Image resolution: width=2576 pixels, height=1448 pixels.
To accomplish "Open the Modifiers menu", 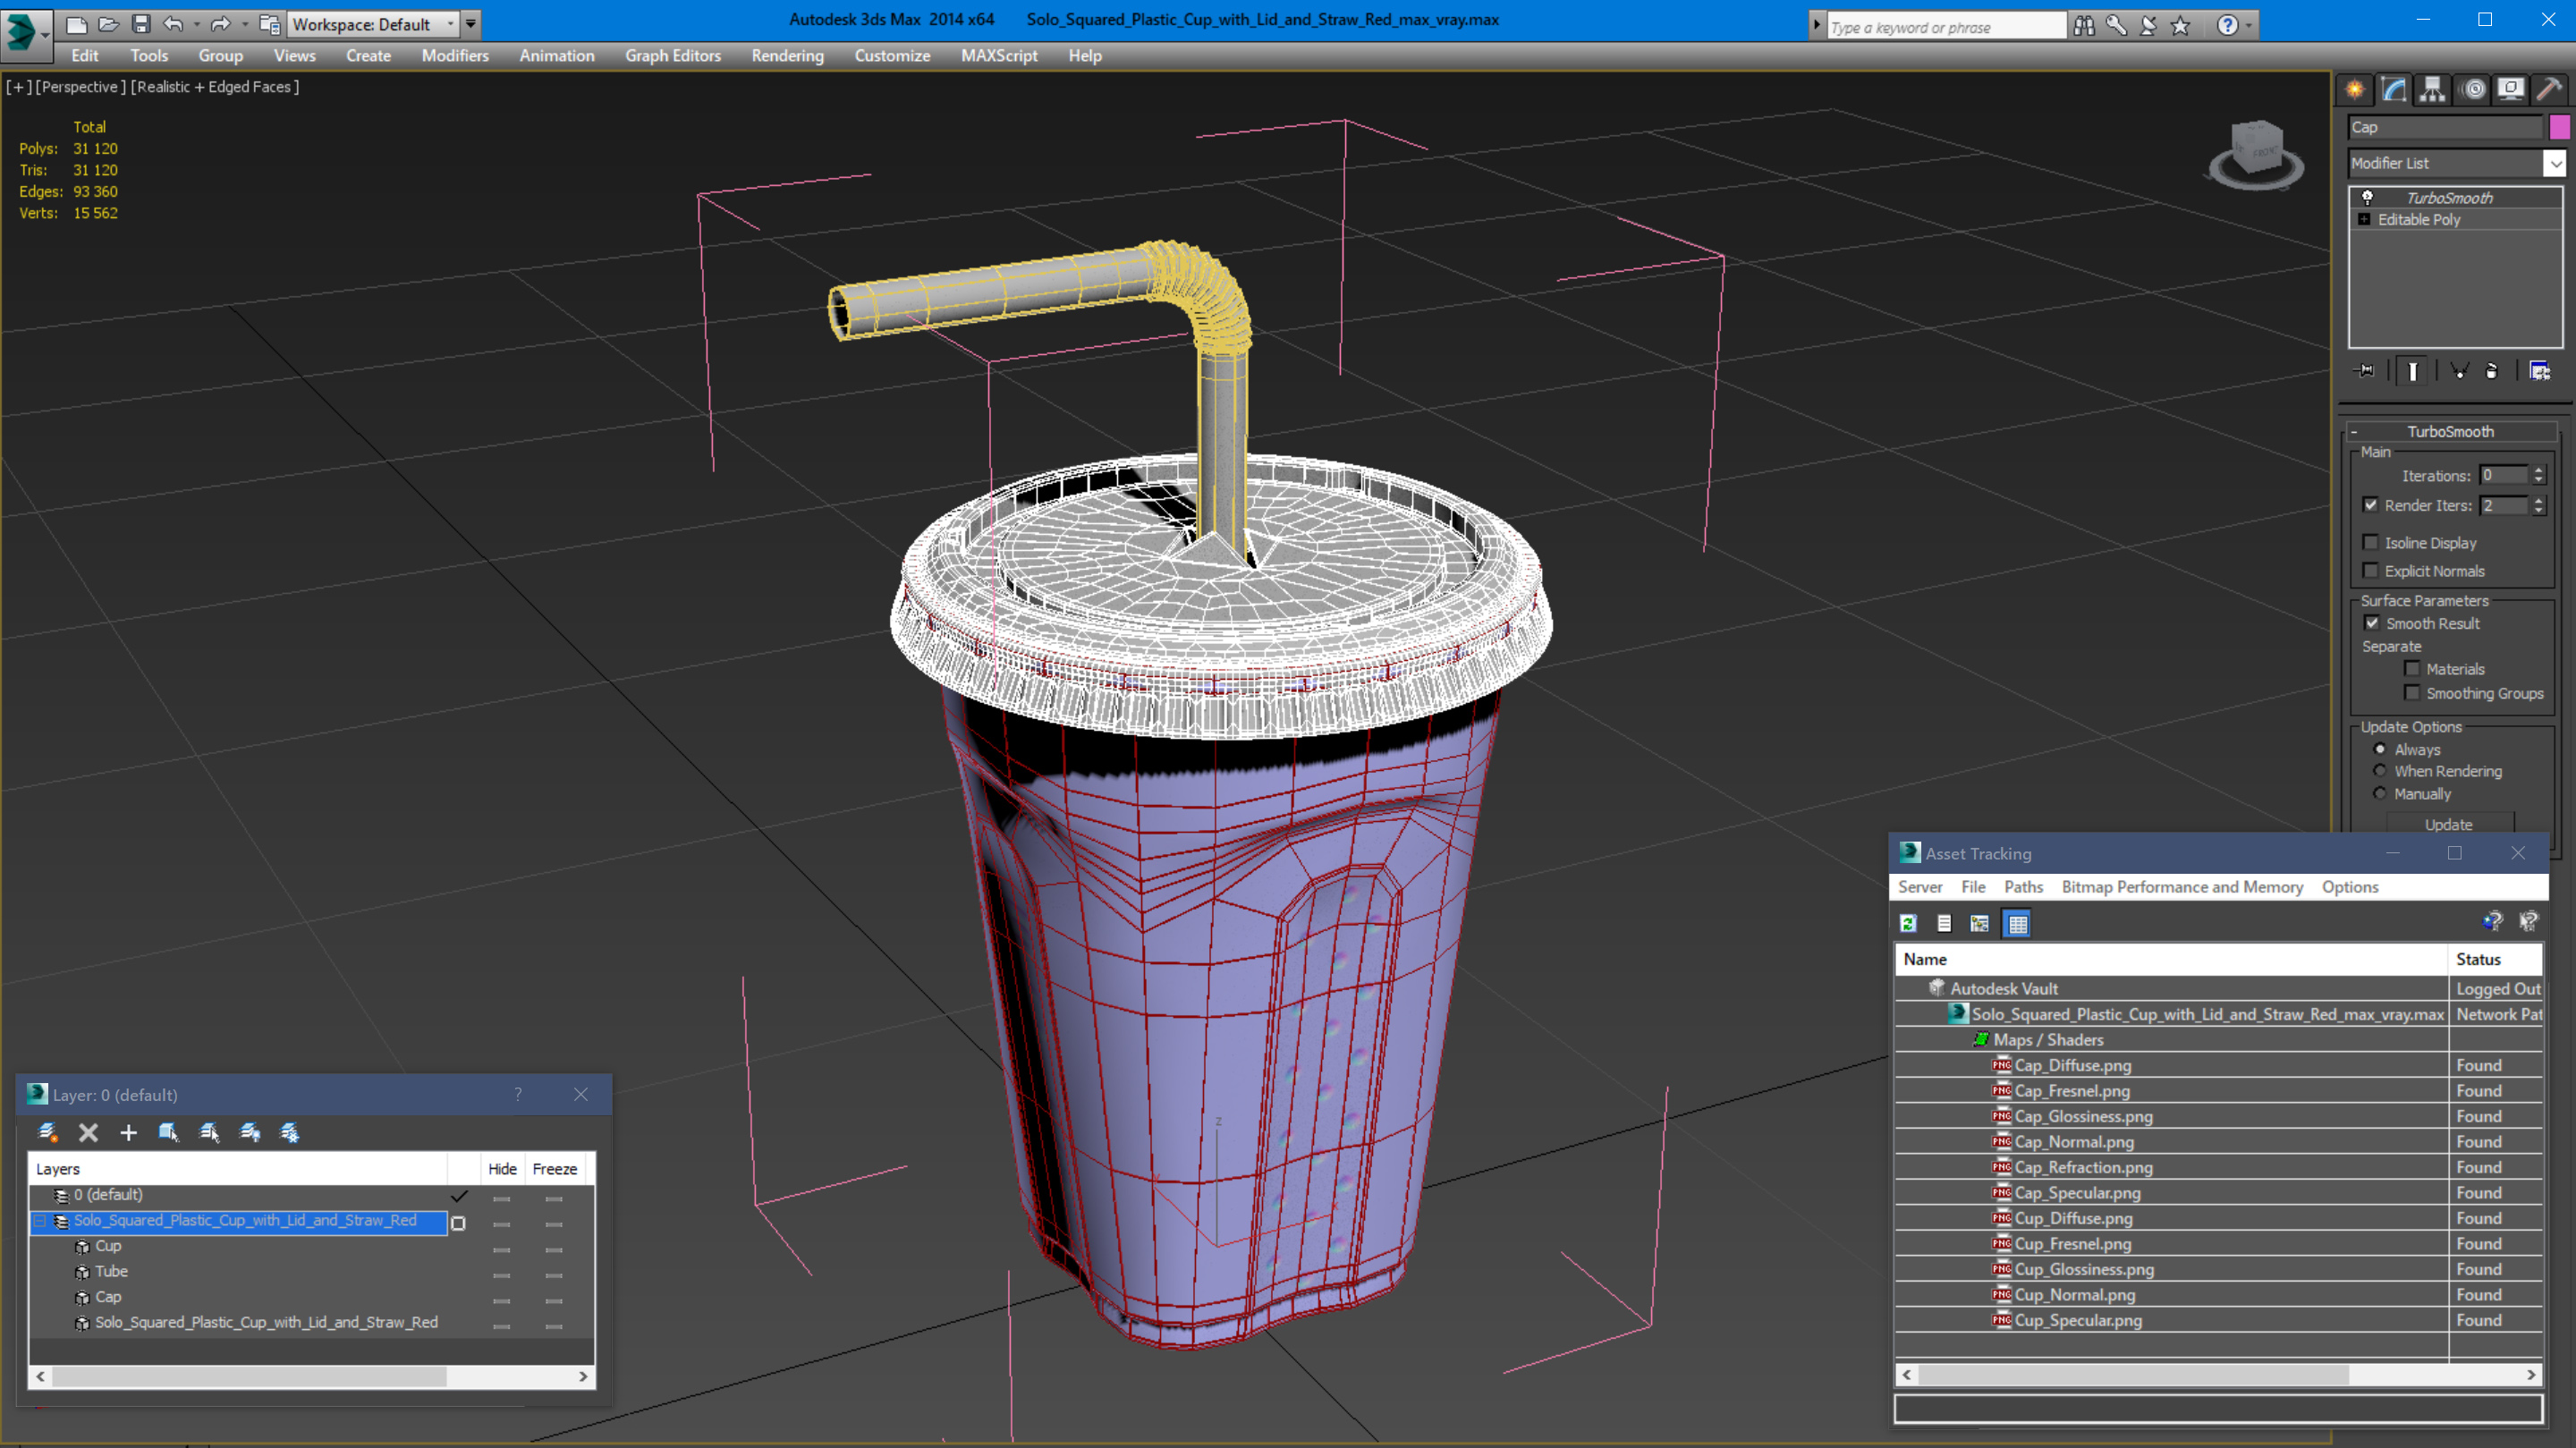I will (x=455, y=56).
